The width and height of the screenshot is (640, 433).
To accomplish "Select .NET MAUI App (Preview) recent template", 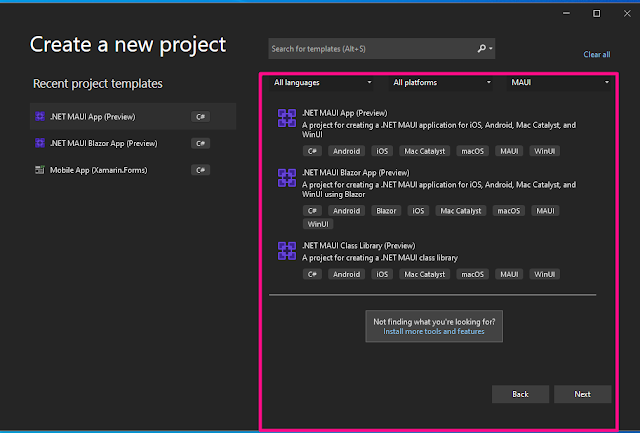I will [x=92, y=116].
